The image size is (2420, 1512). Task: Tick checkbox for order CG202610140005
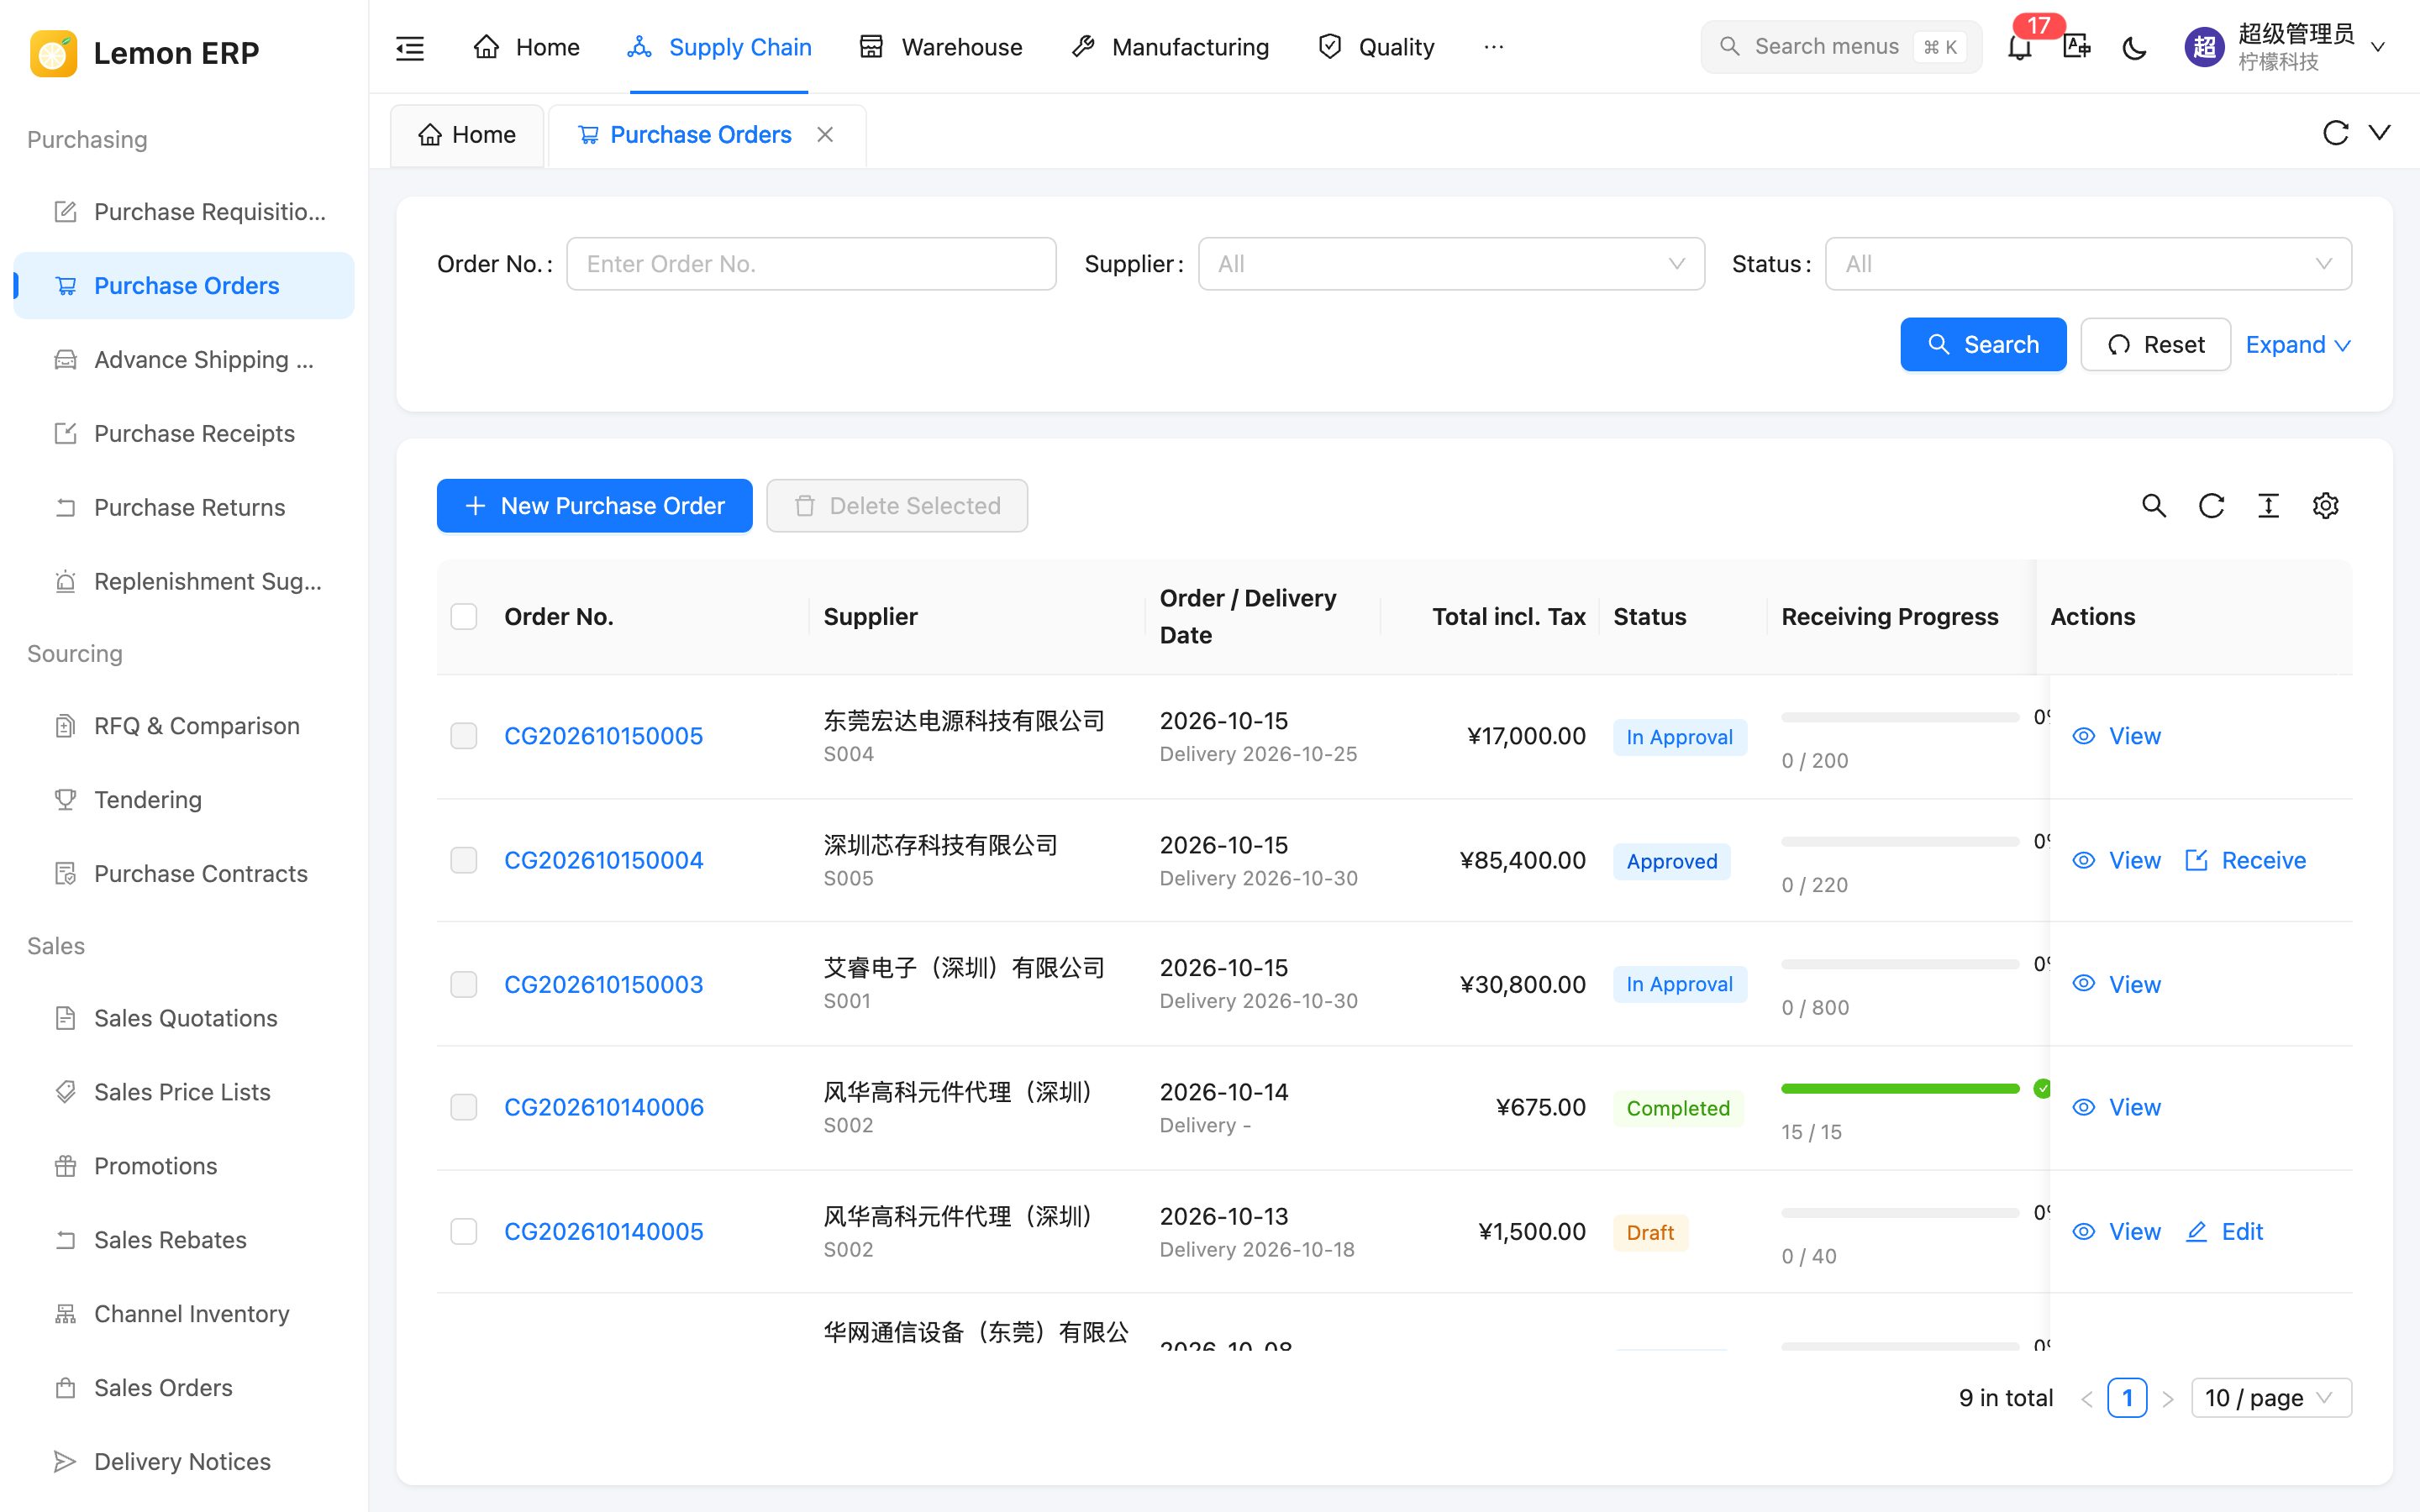point(464,1231)
